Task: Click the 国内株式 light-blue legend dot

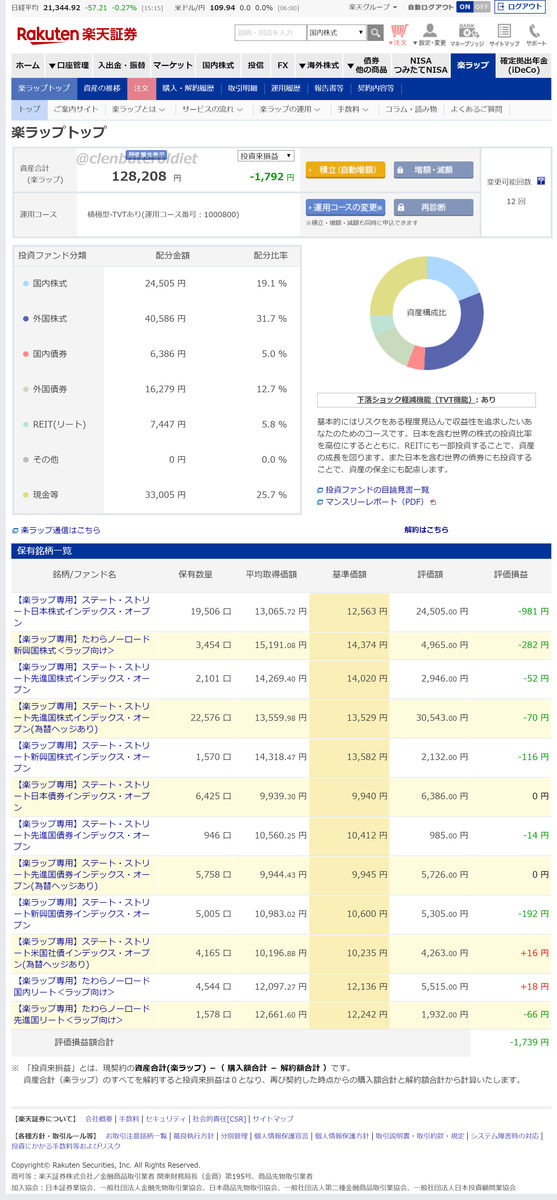Action: (x=25, y=284)
